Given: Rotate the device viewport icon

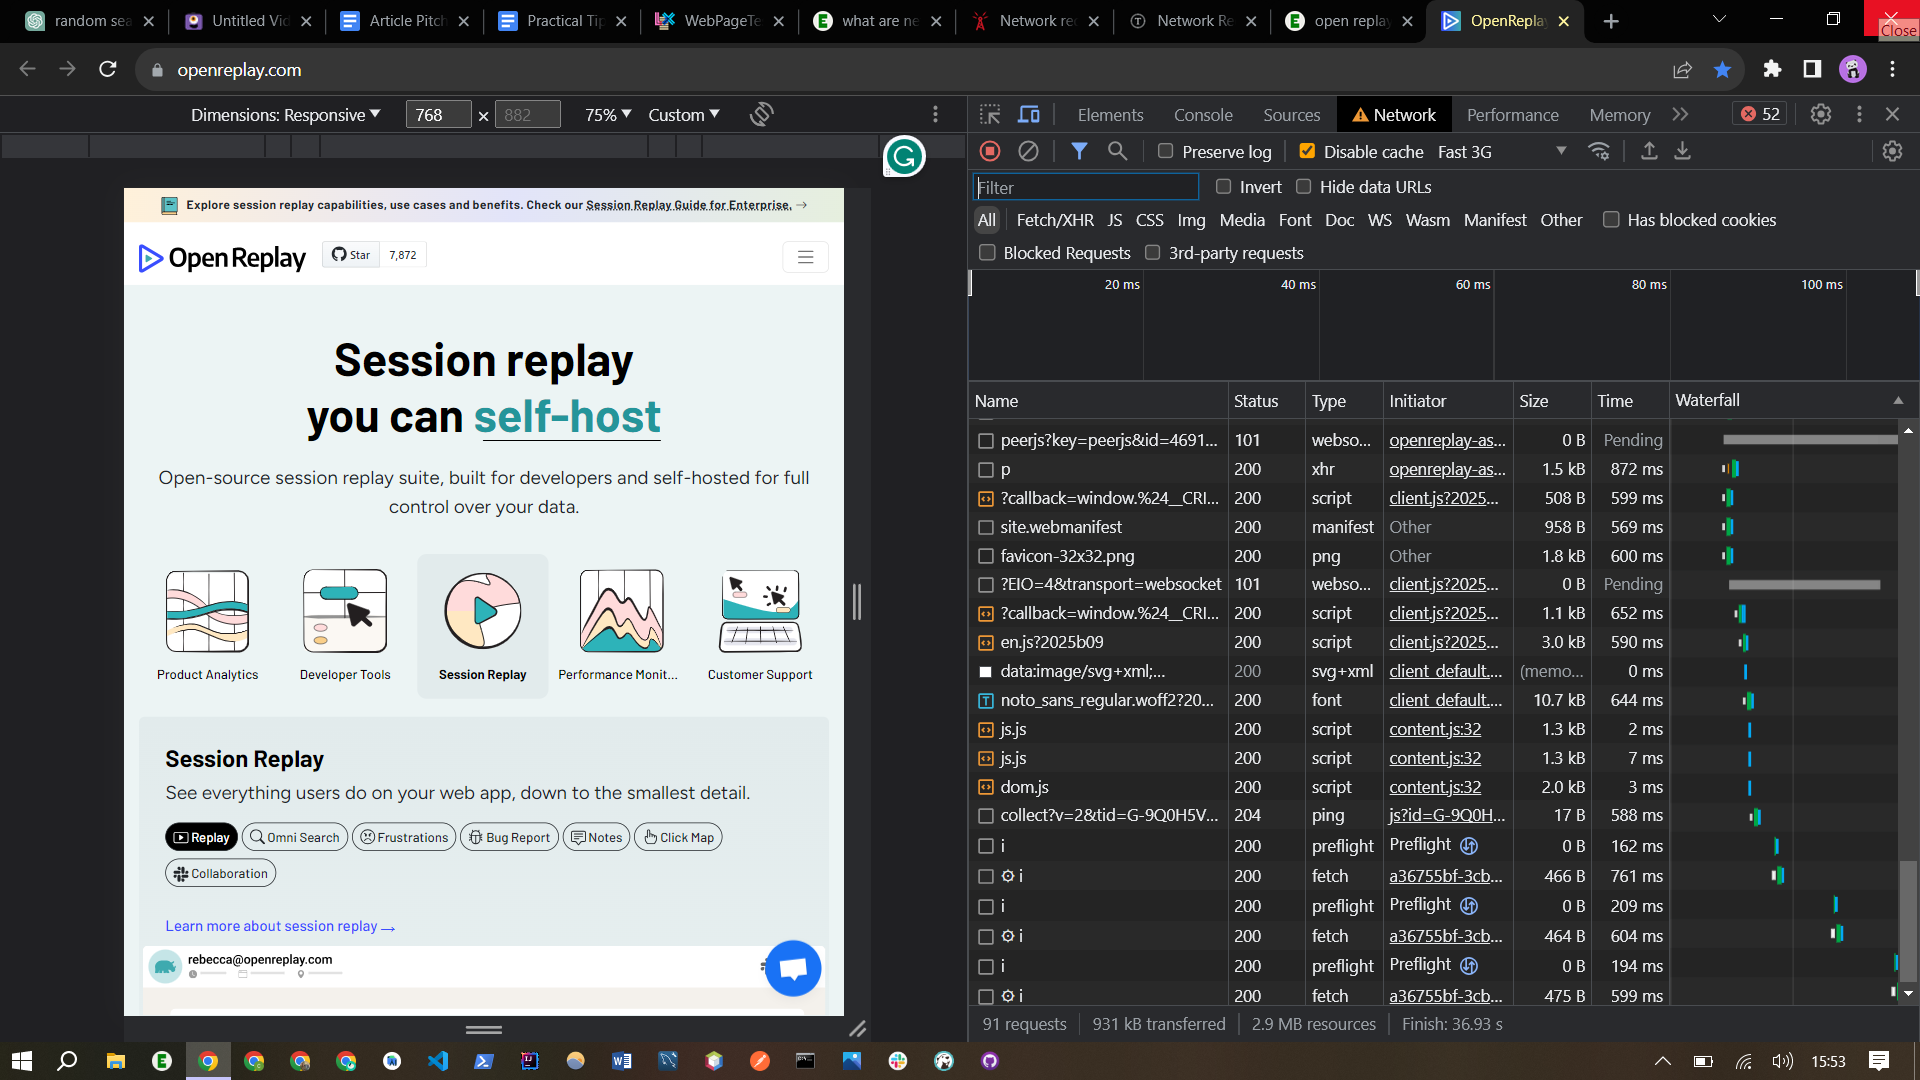Looking at the screenshot, I should (x=761, y=114).
